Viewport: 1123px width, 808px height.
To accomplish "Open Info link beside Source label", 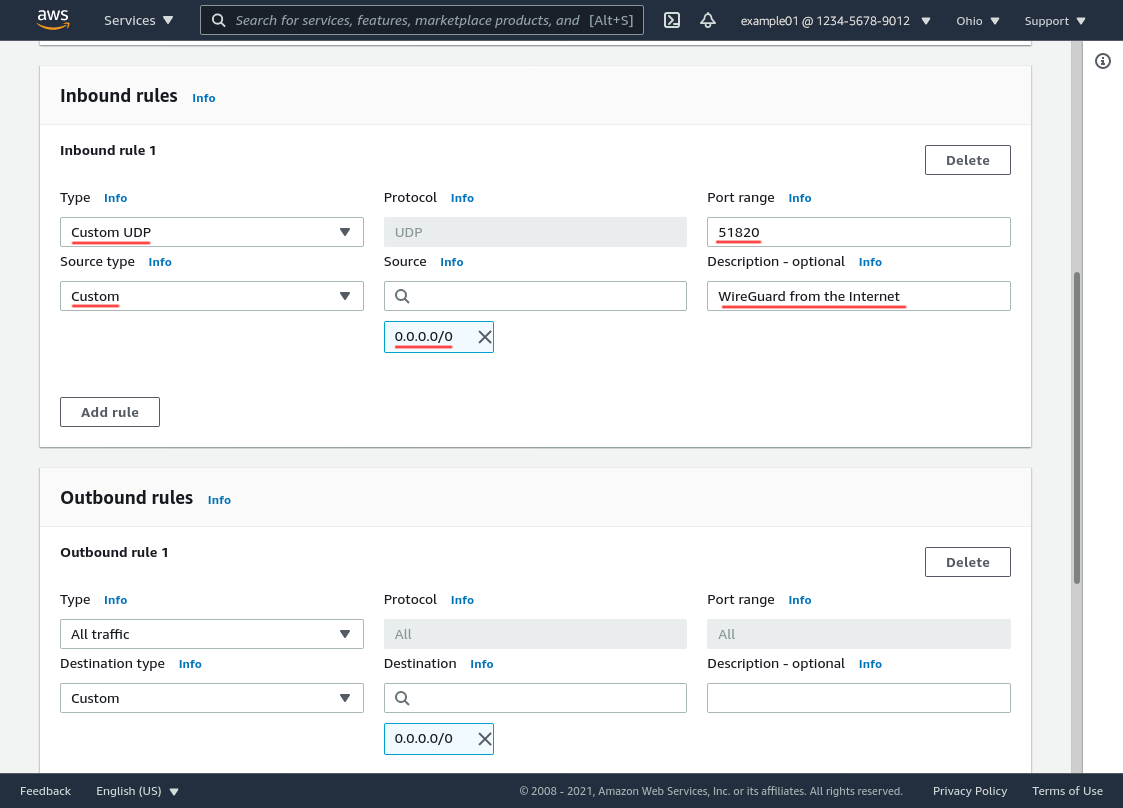I will (452, 262).
